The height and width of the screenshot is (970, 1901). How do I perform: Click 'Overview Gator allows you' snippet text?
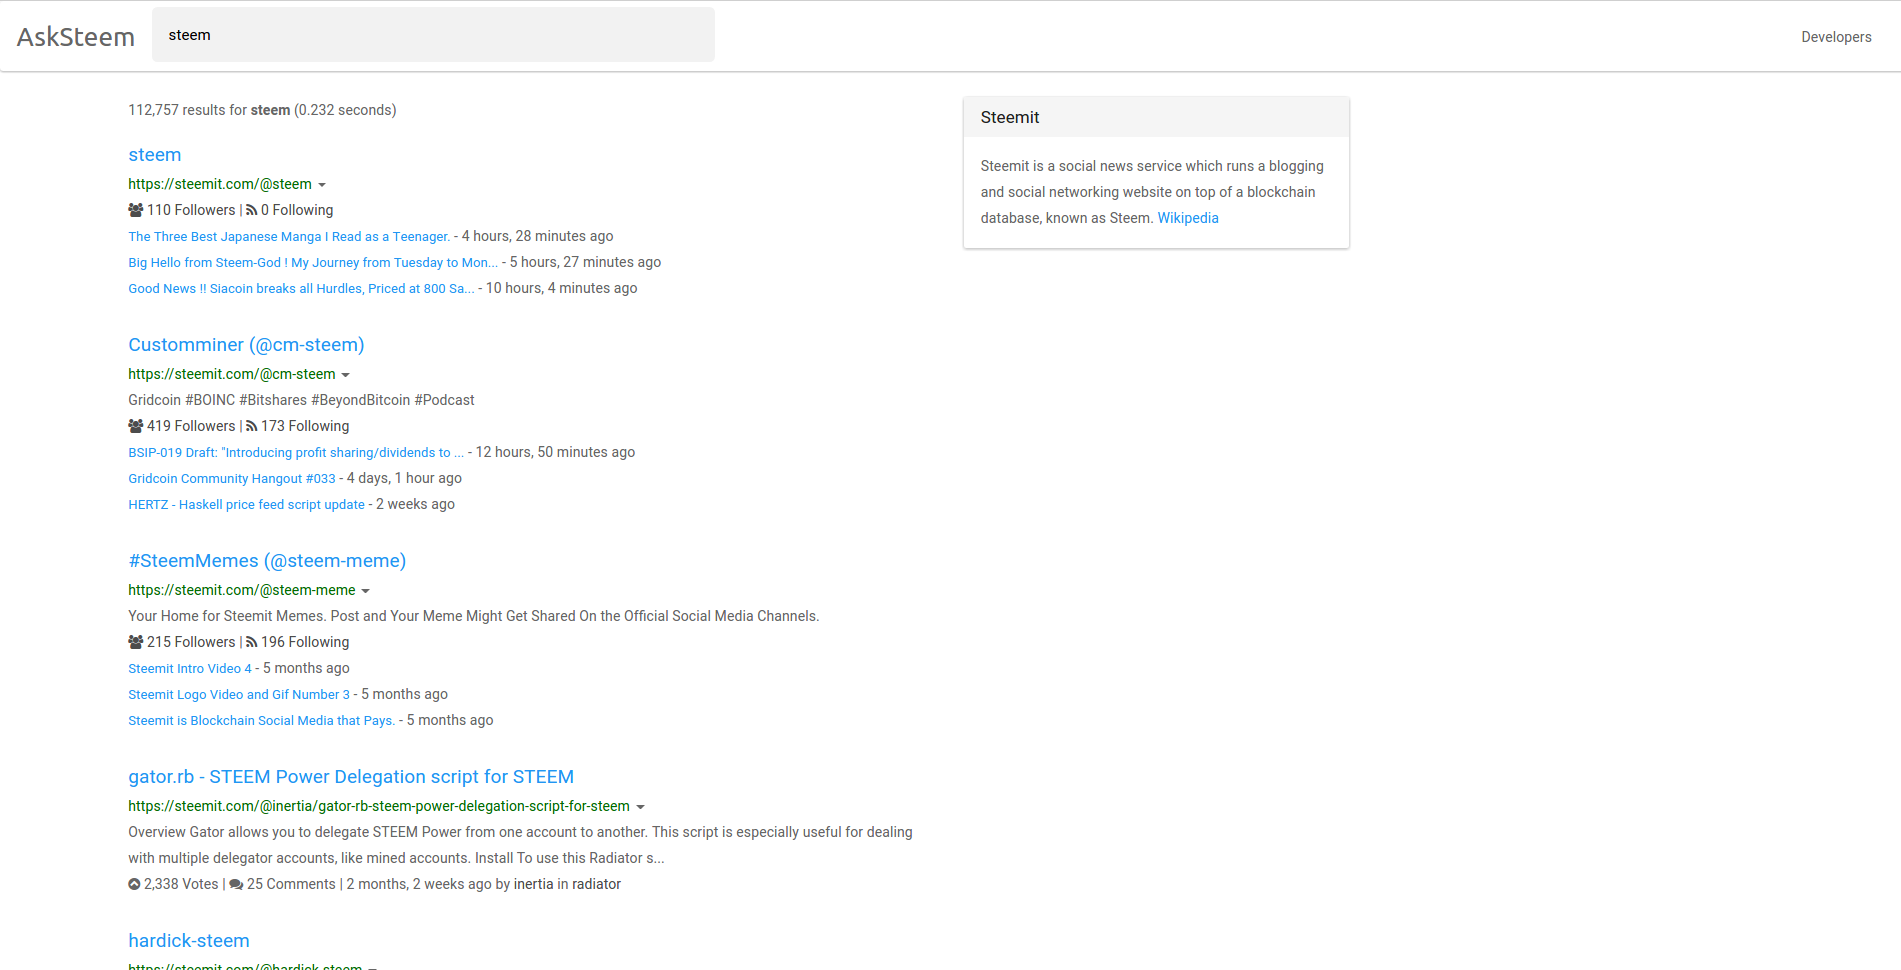point(520,845)
